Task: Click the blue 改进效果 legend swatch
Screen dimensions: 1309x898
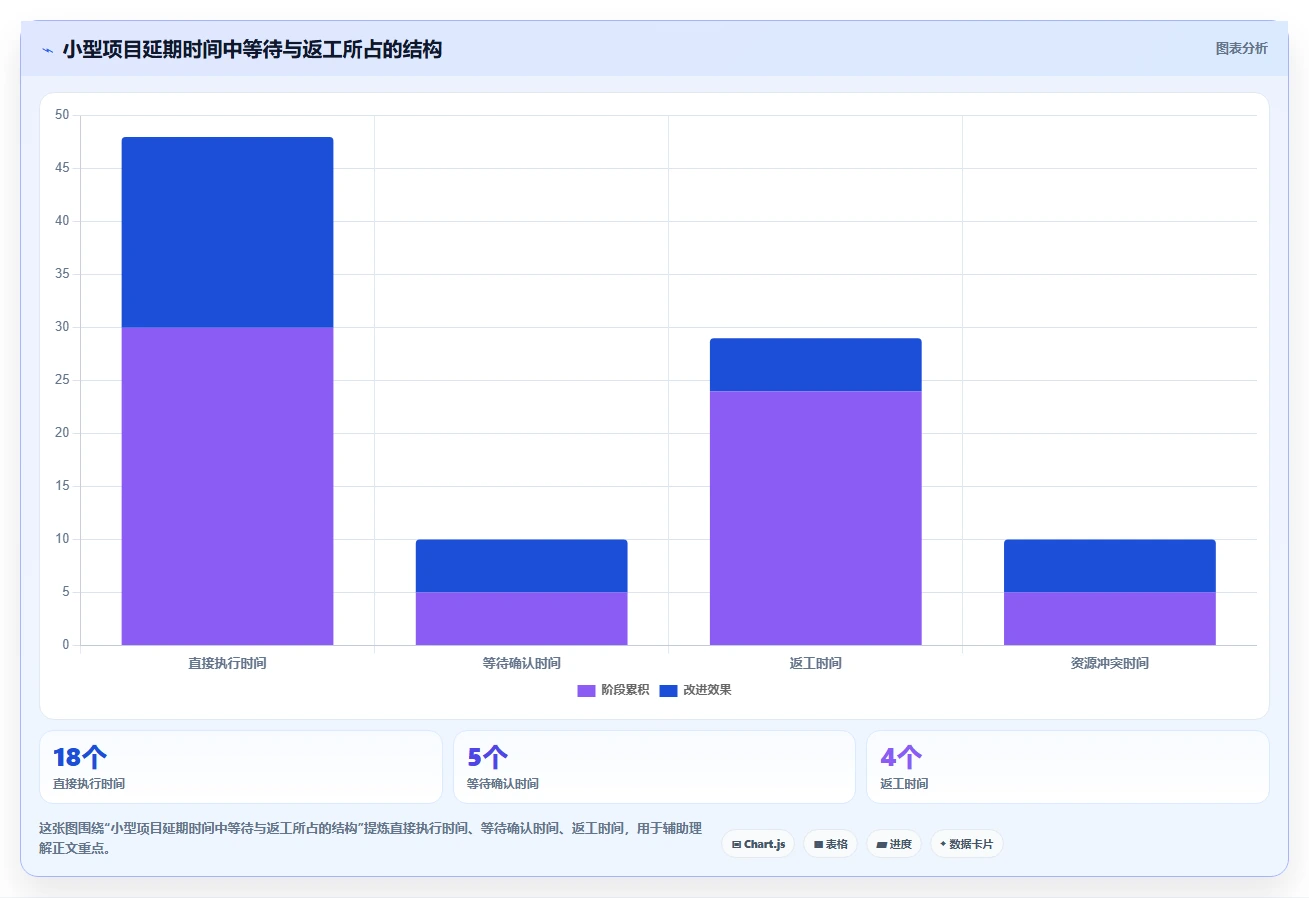Action: point(668,691)
